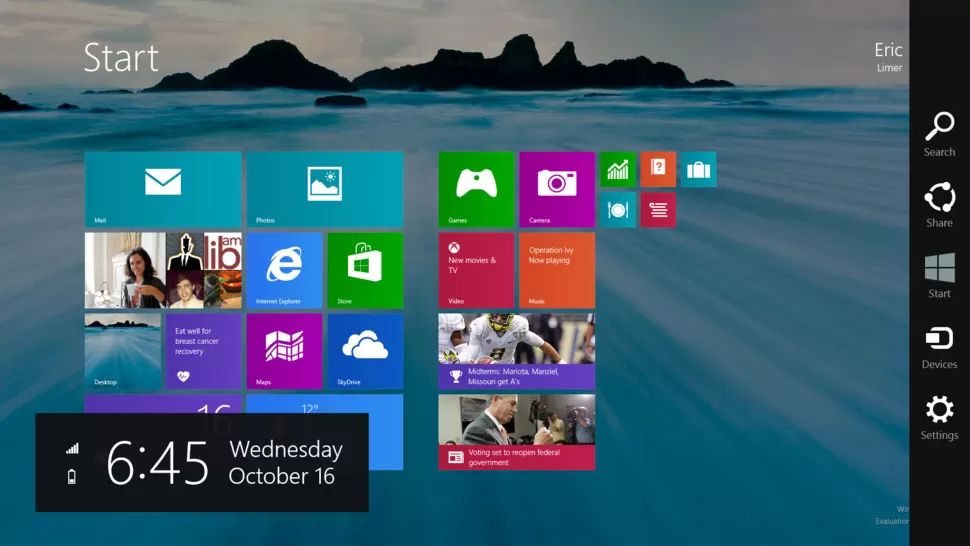The height and width of the screenshot is (546, 970).
Task: Select the Devices charm
Action: (939, 347)
